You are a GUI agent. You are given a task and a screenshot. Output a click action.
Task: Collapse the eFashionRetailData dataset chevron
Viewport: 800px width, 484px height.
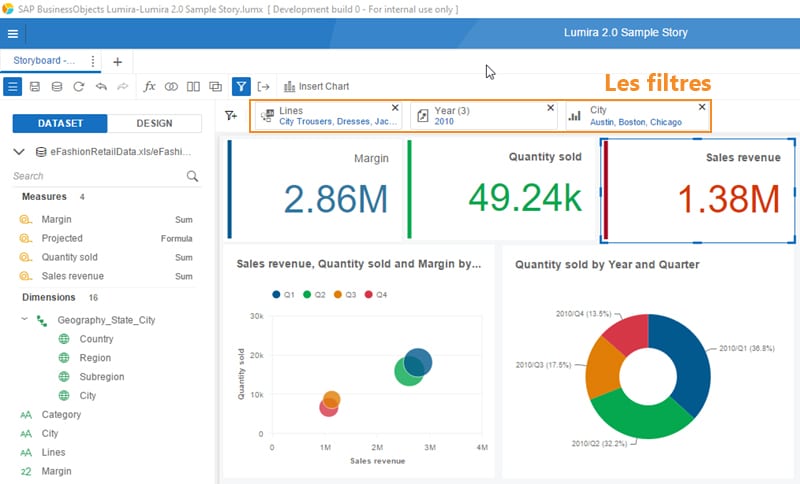(19, 152)
